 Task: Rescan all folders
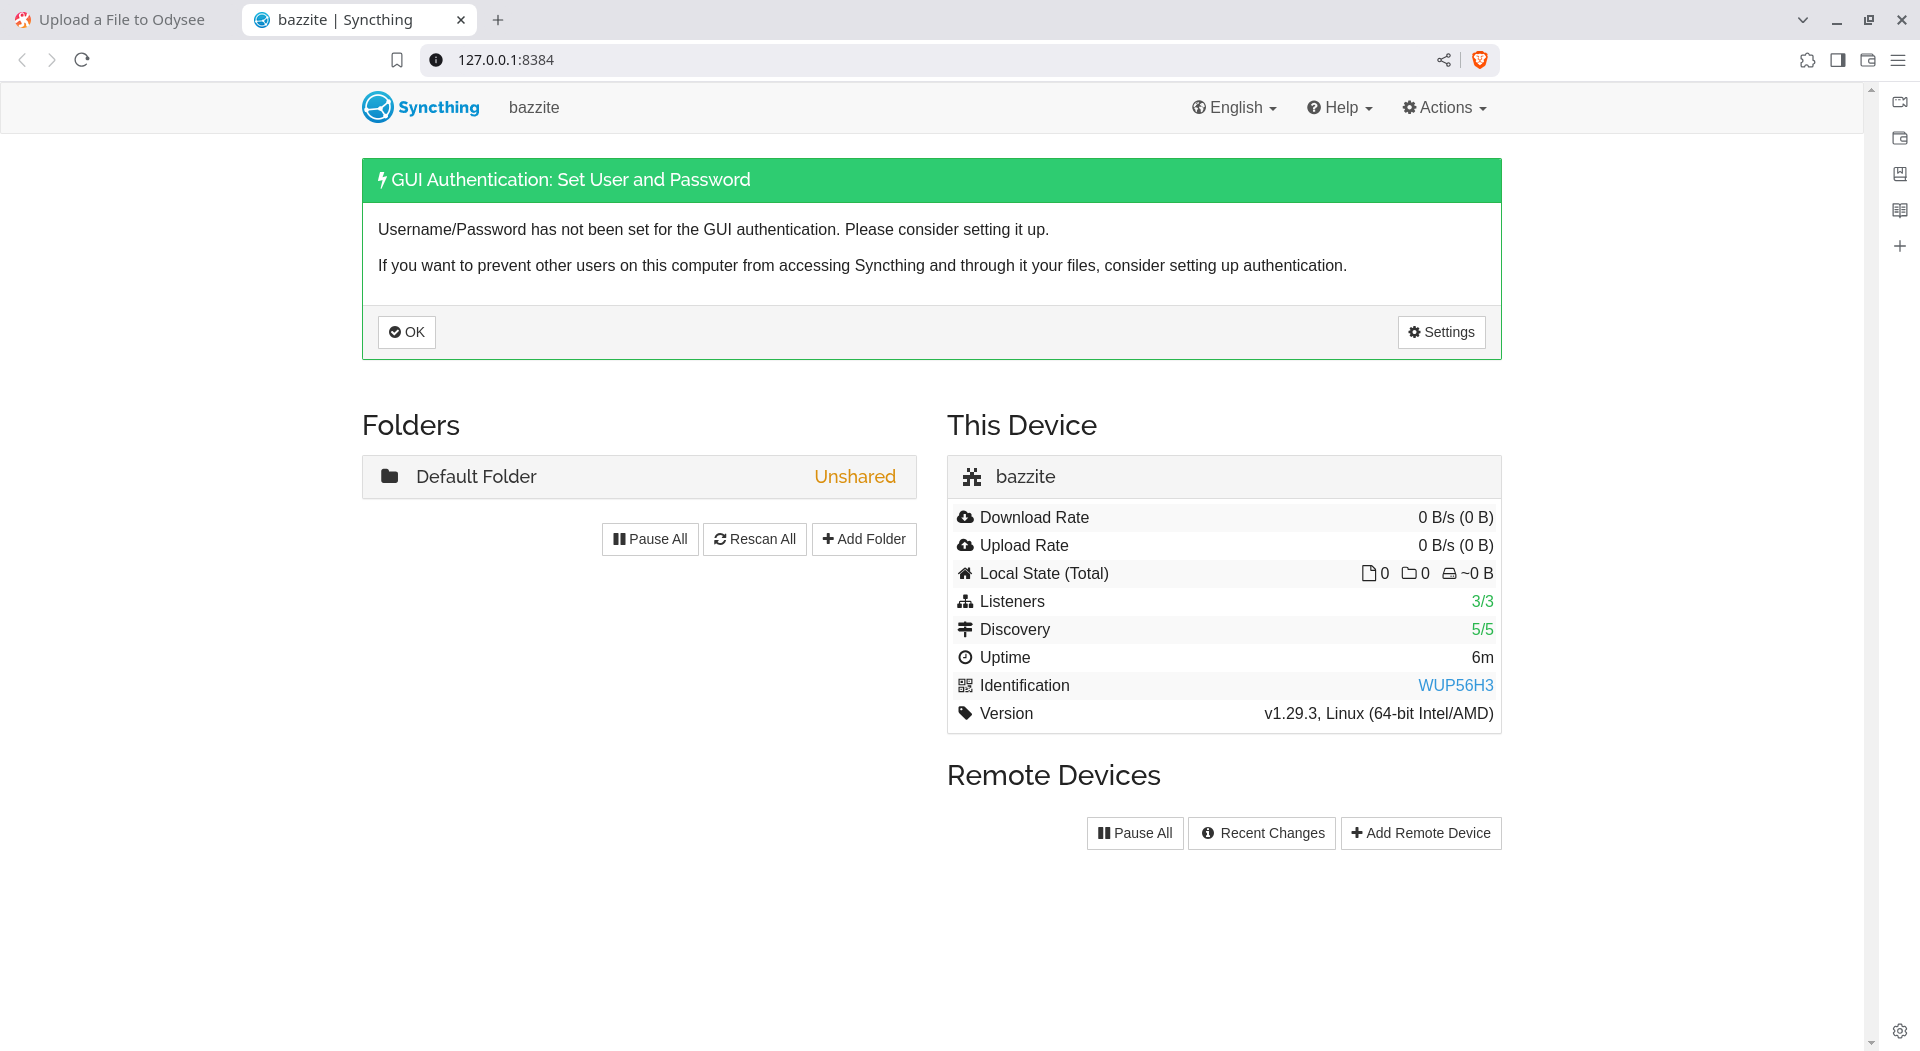(x=755, y=539)
